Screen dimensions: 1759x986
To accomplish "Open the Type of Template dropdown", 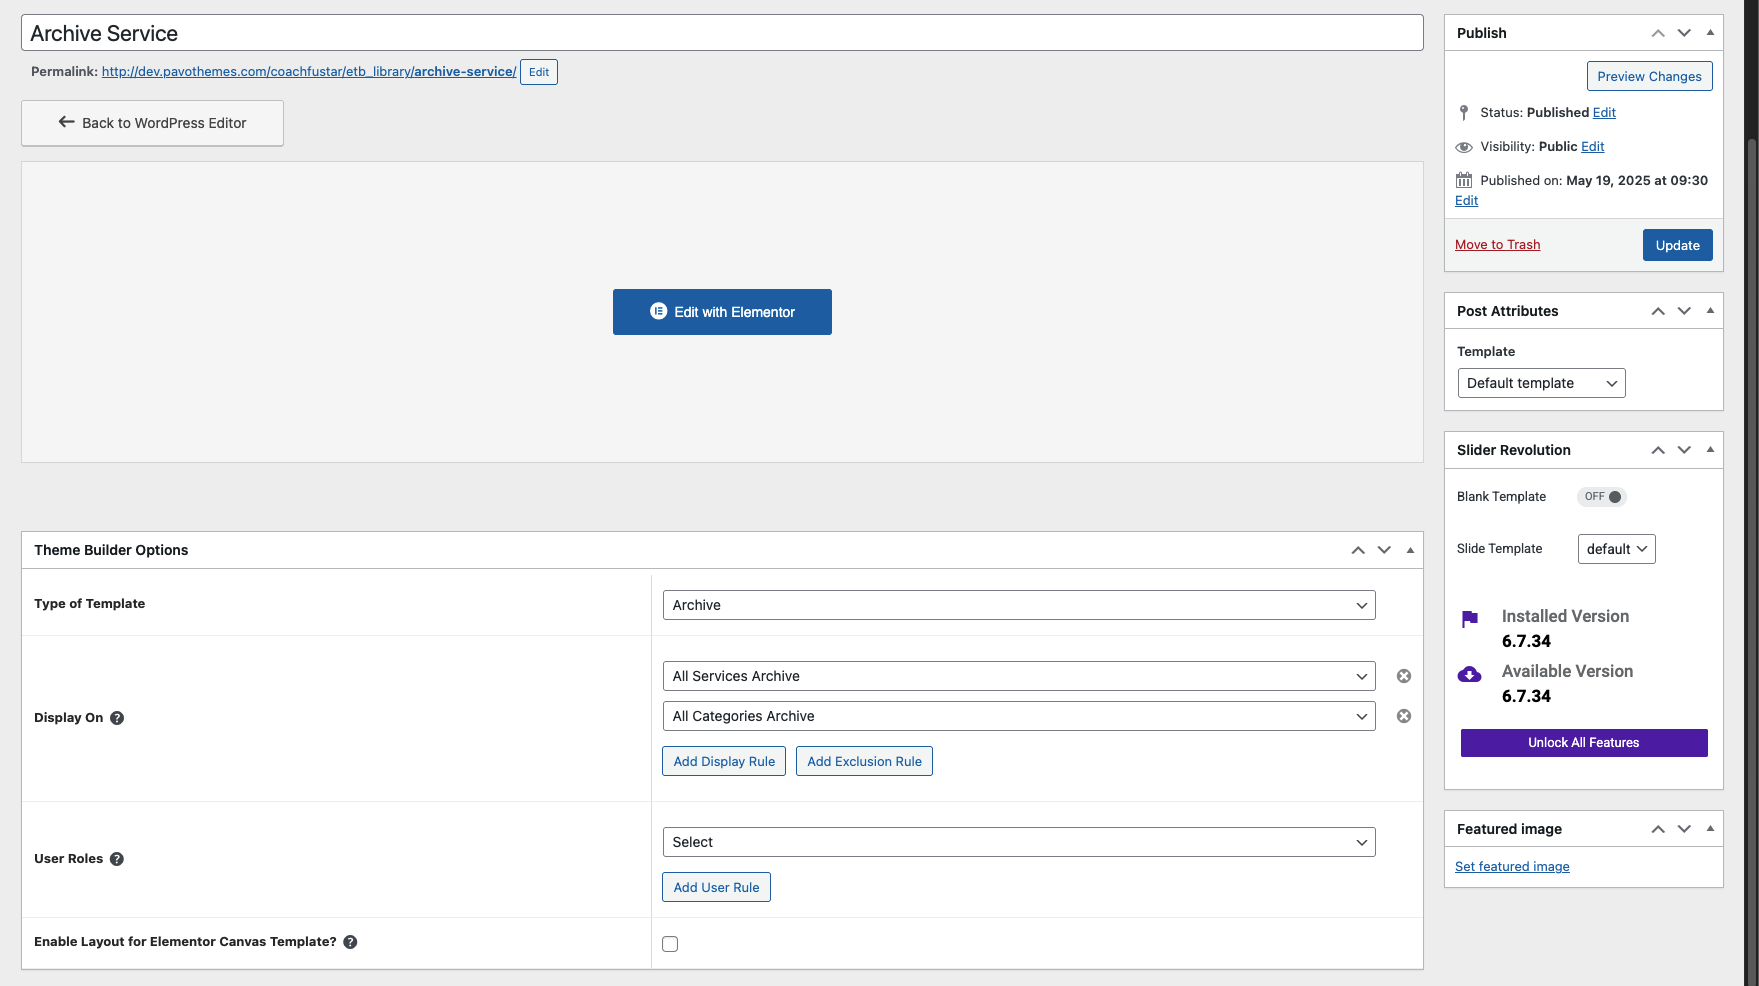I will click(x=1018, y=605).
